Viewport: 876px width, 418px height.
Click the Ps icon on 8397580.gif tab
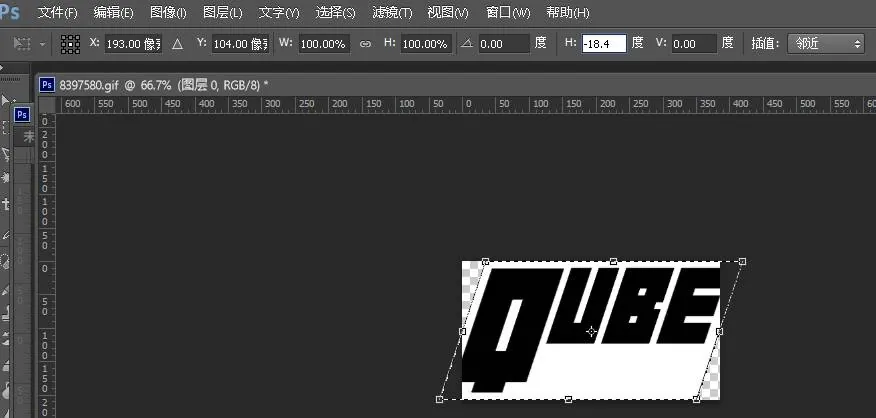[x=47, y=84]
